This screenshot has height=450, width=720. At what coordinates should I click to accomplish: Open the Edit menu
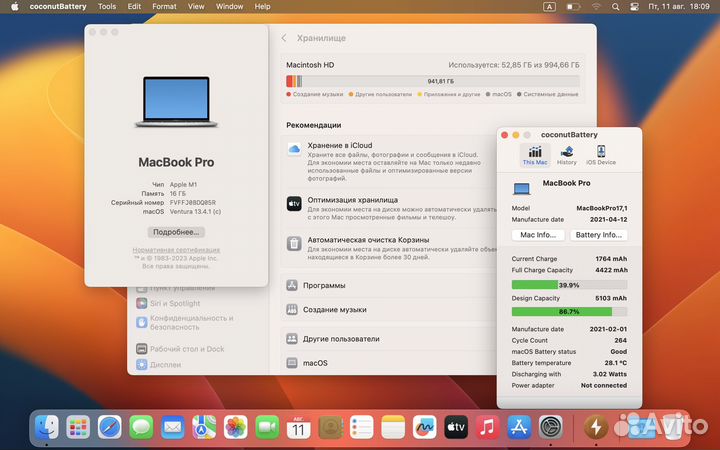(x=134, y=6)
